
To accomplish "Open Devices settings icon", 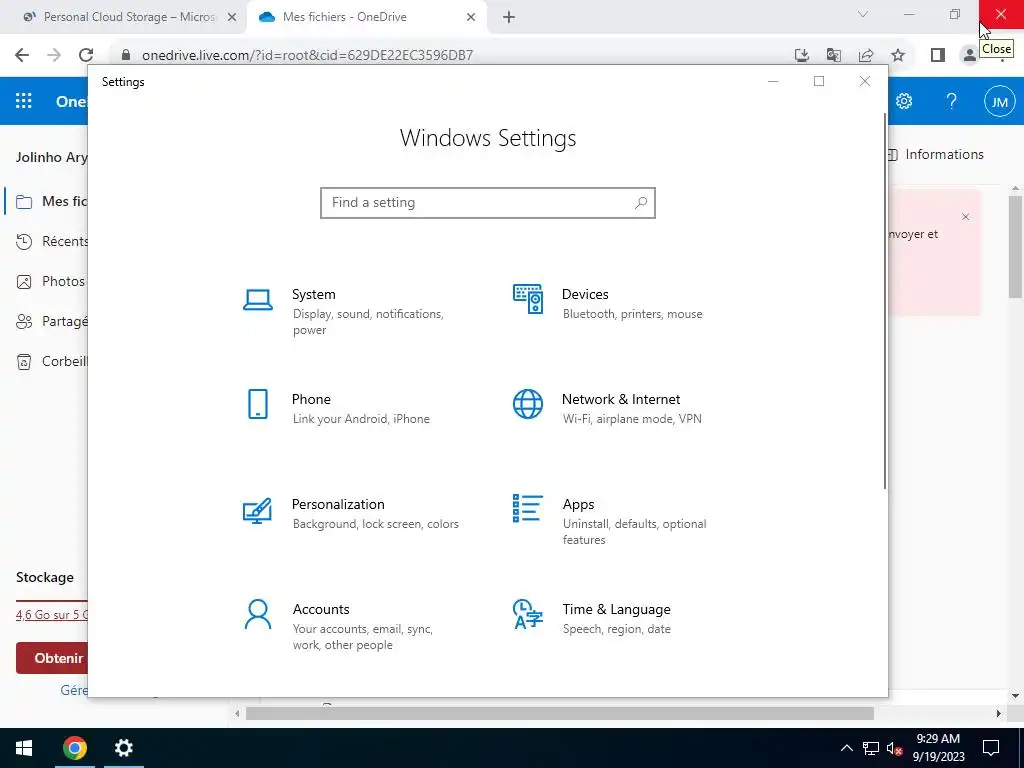I will 528,299.
